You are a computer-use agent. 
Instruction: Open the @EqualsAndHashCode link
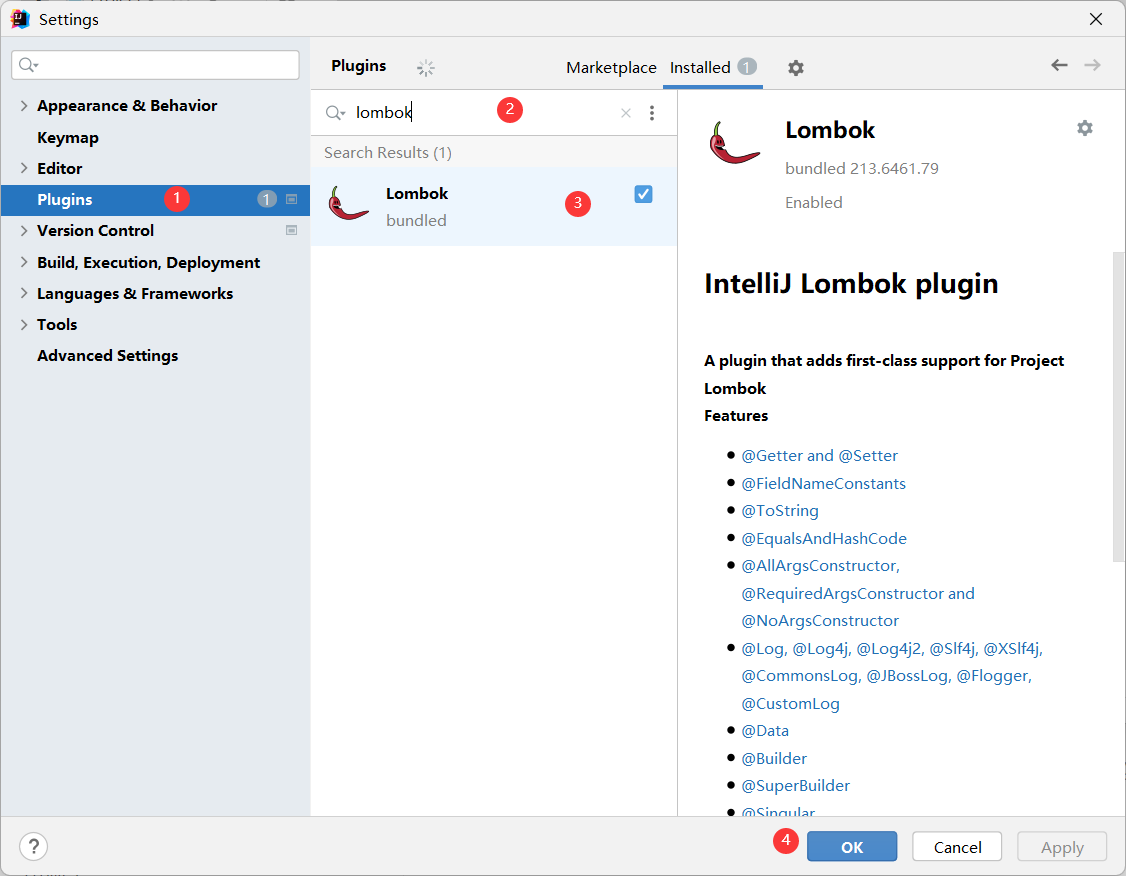click(824, 539)
